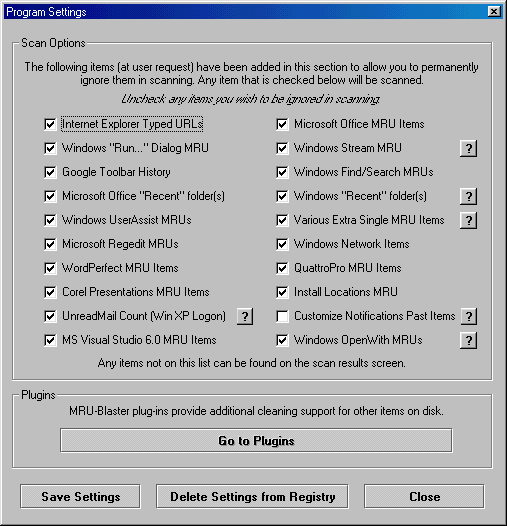Toggle Install Locations MRU checkbox
507x526 pixels.
[282, 293]
